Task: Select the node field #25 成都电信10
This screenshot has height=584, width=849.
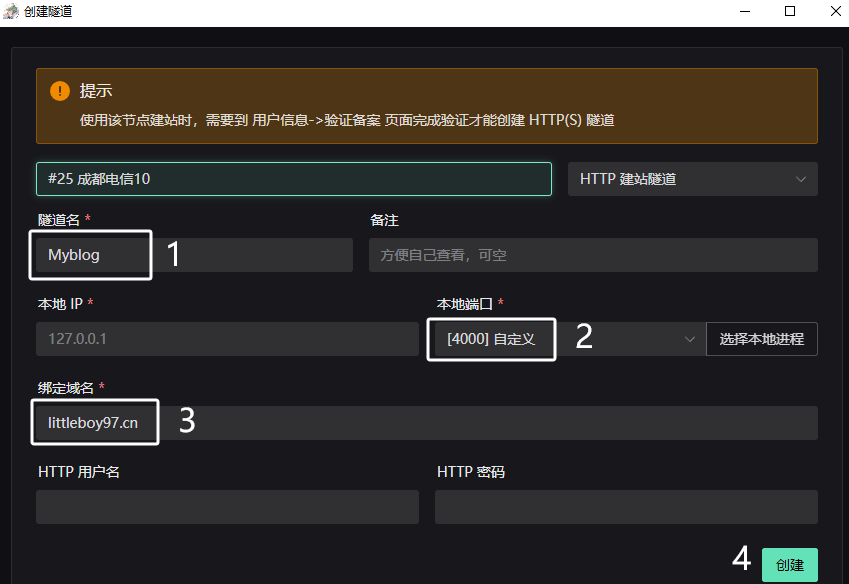Action: (294, 179)
